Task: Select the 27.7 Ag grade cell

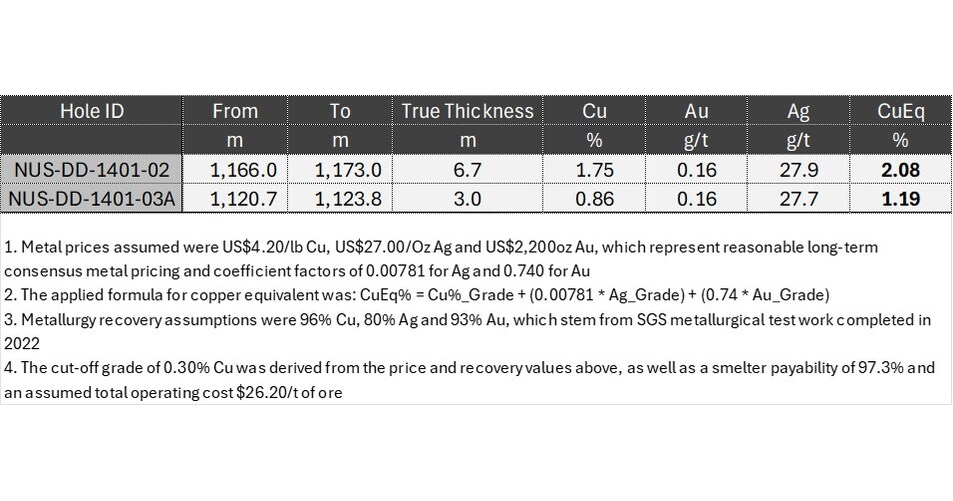Action: (x=797, y=199)
